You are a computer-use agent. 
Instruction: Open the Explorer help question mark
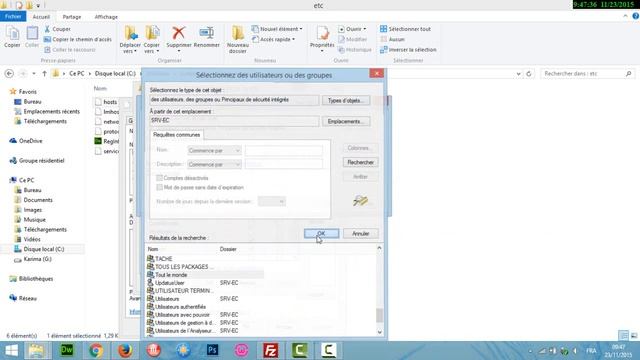[636, 16]
